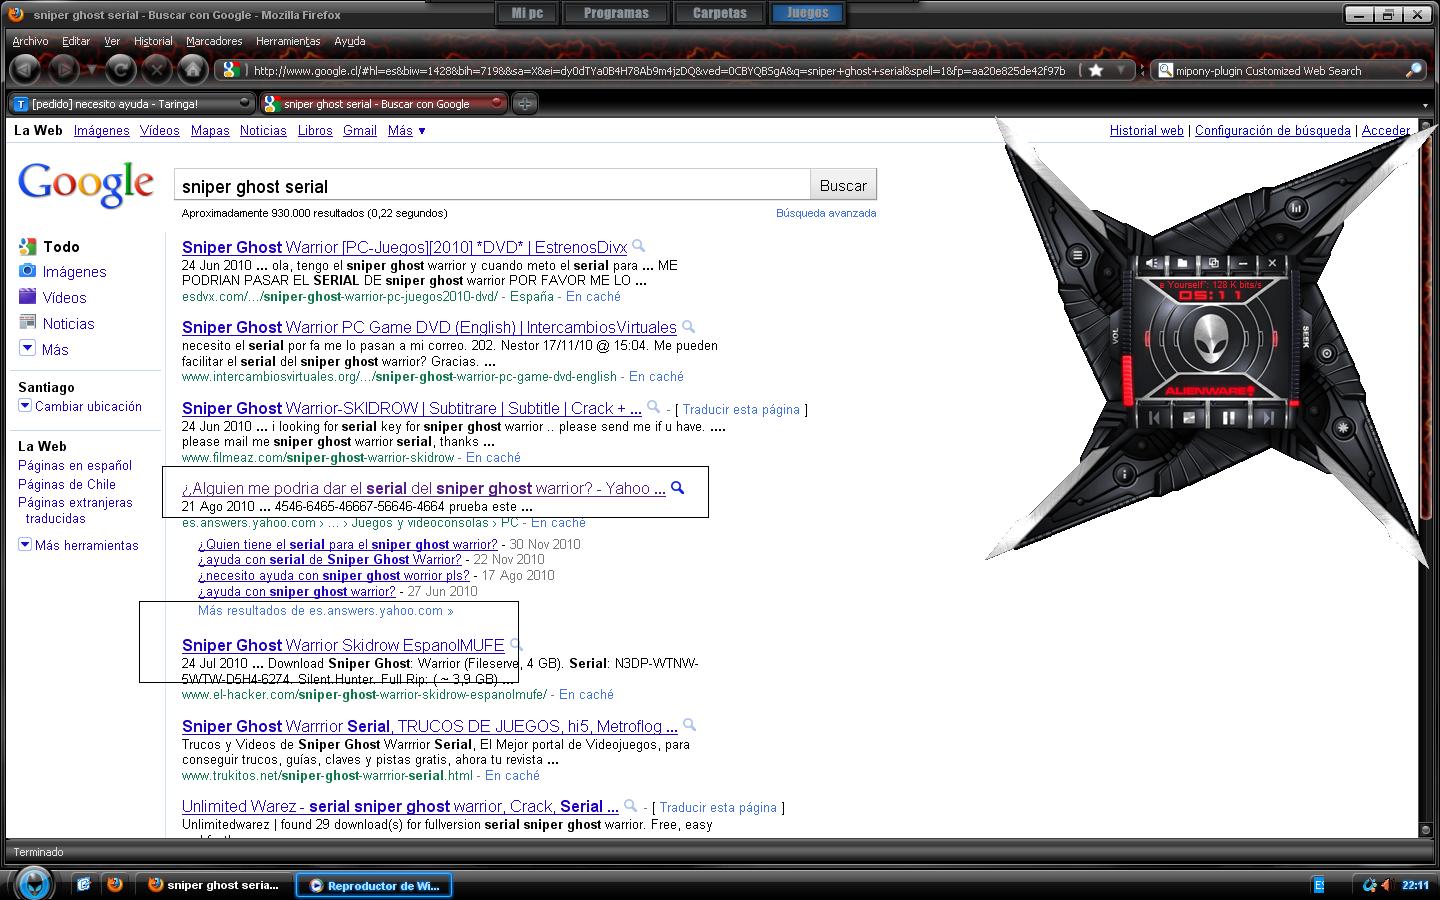Expand Cambiar ubicación option
This screenshot has width=1440, height=900.
[x=80, y=406]
